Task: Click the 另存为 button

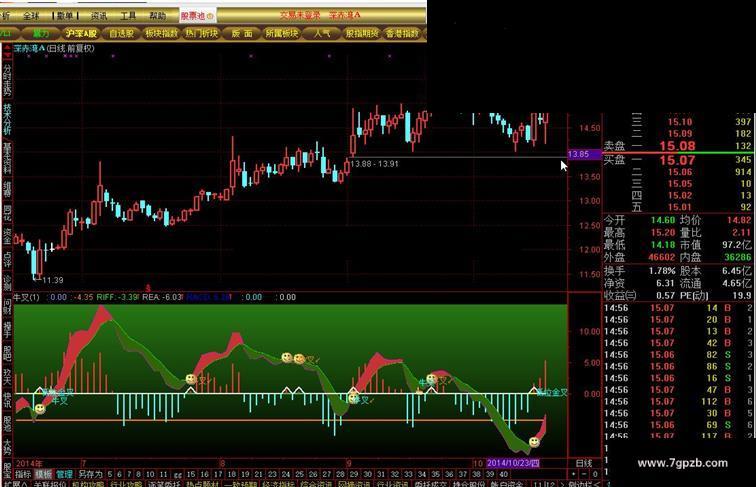Action: [x=90, y=474]
